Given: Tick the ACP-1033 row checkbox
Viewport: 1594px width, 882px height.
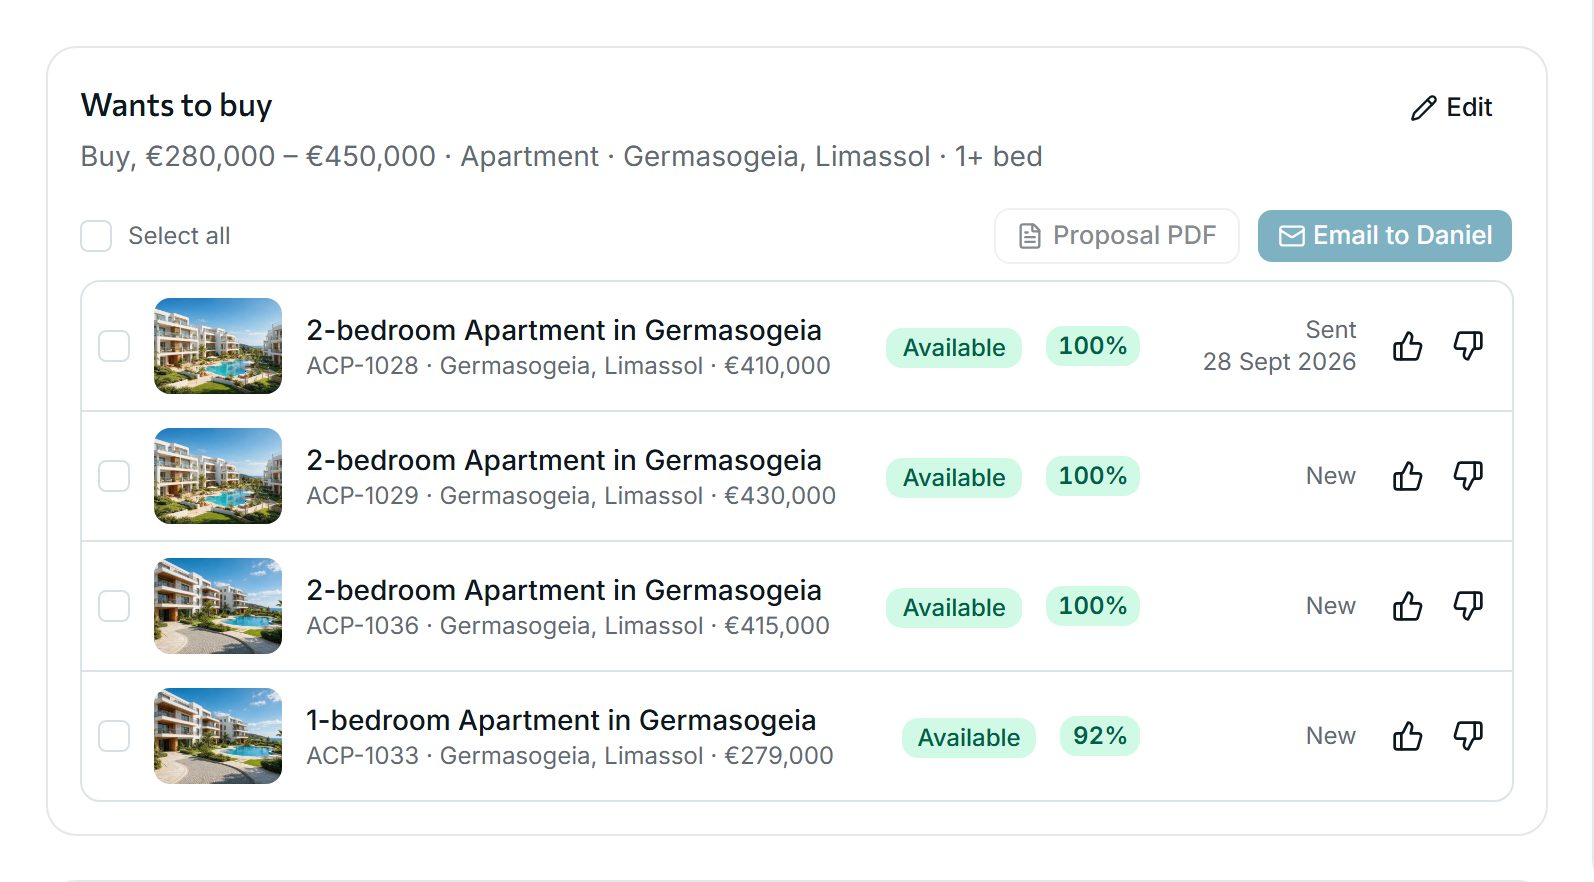Looking at the screenshot, I should (x=114, y=736).
